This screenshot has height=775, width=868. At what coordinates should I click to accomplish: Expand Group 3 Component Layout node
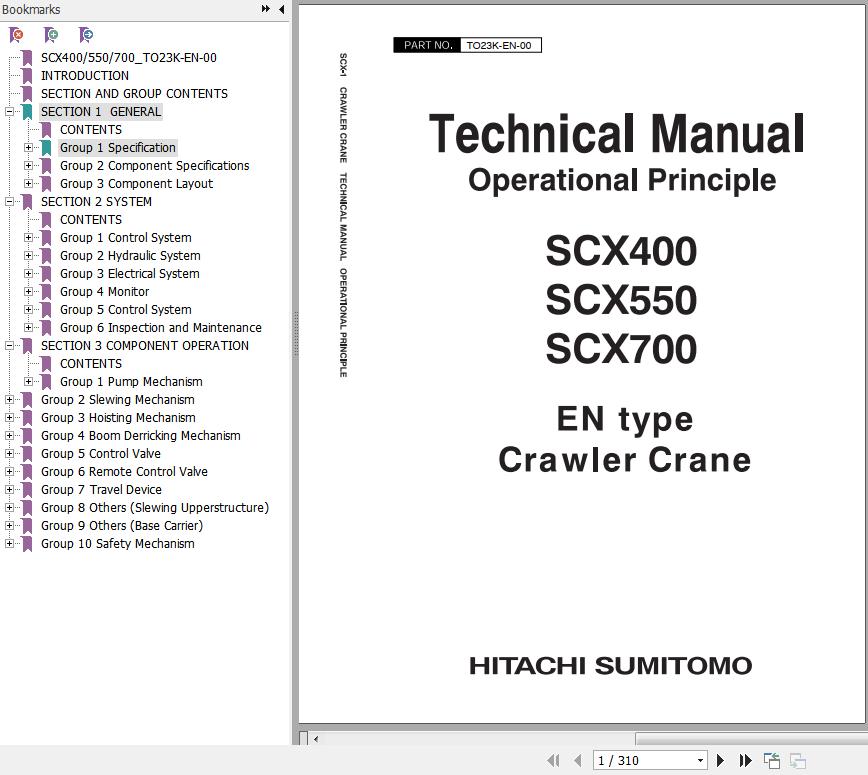pos(28,184)
